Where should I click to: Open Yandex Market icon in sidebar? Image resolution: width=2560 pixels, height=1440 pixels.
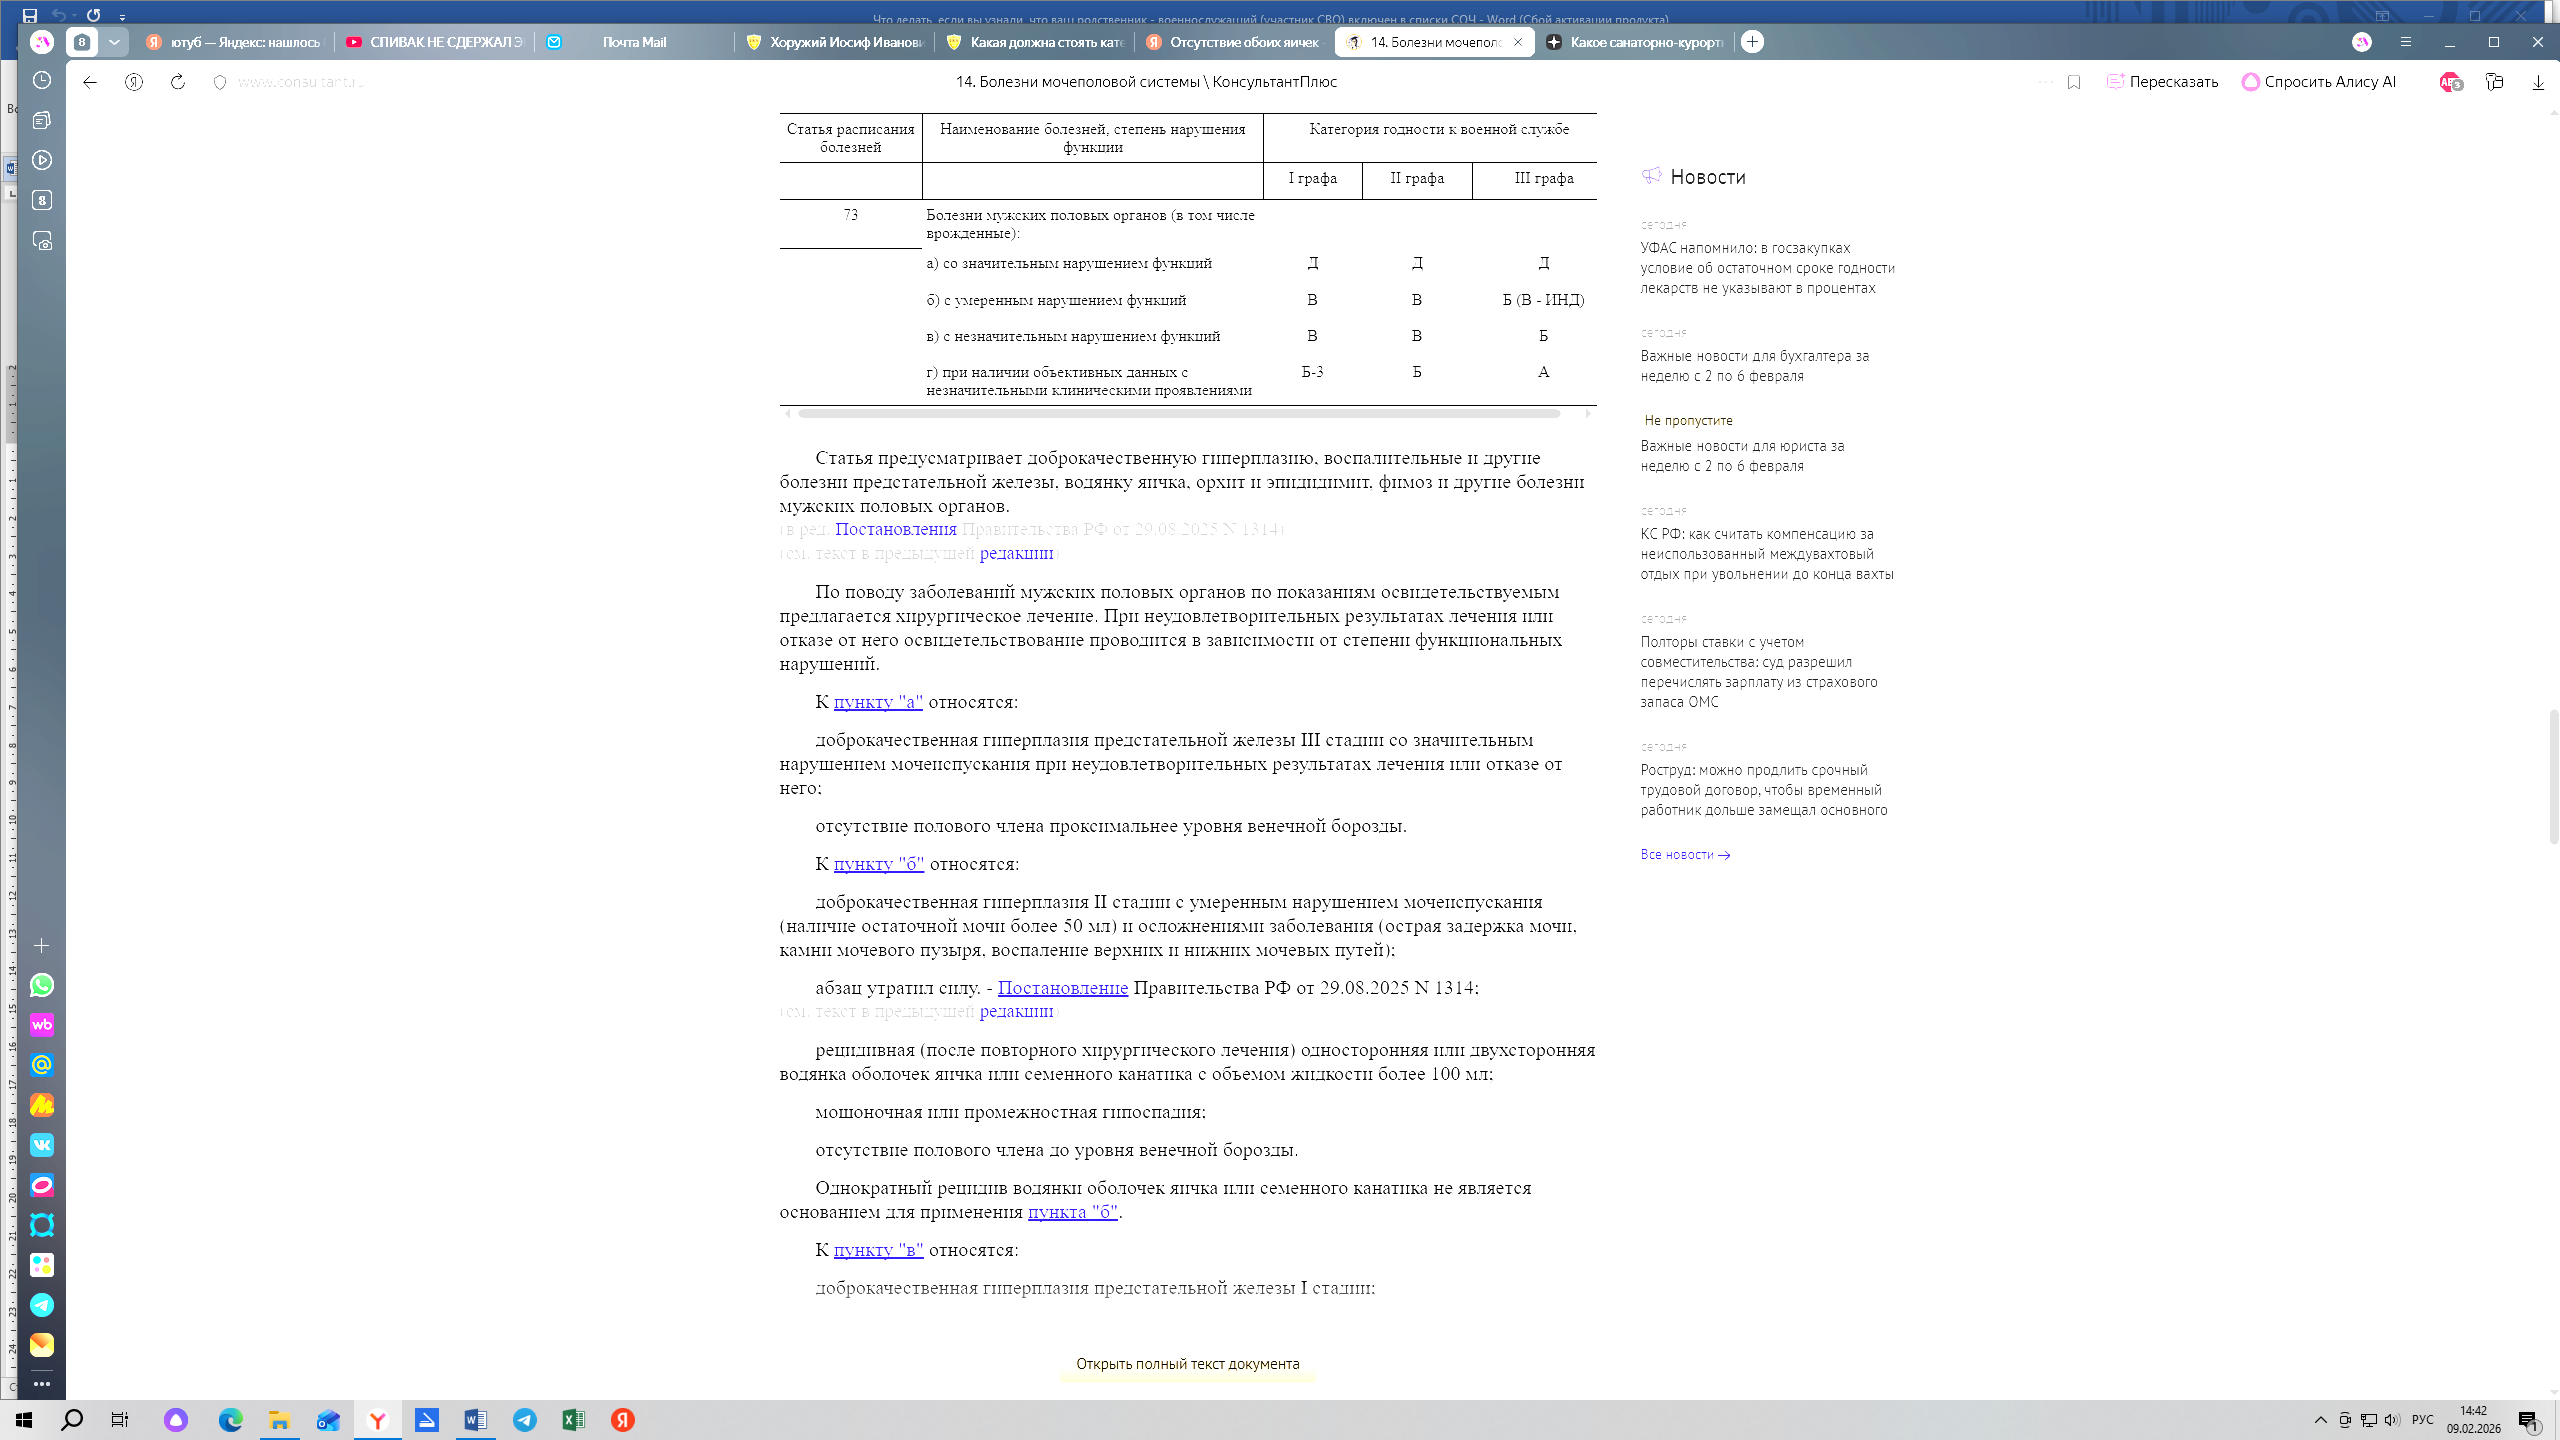pos(42,1105)
